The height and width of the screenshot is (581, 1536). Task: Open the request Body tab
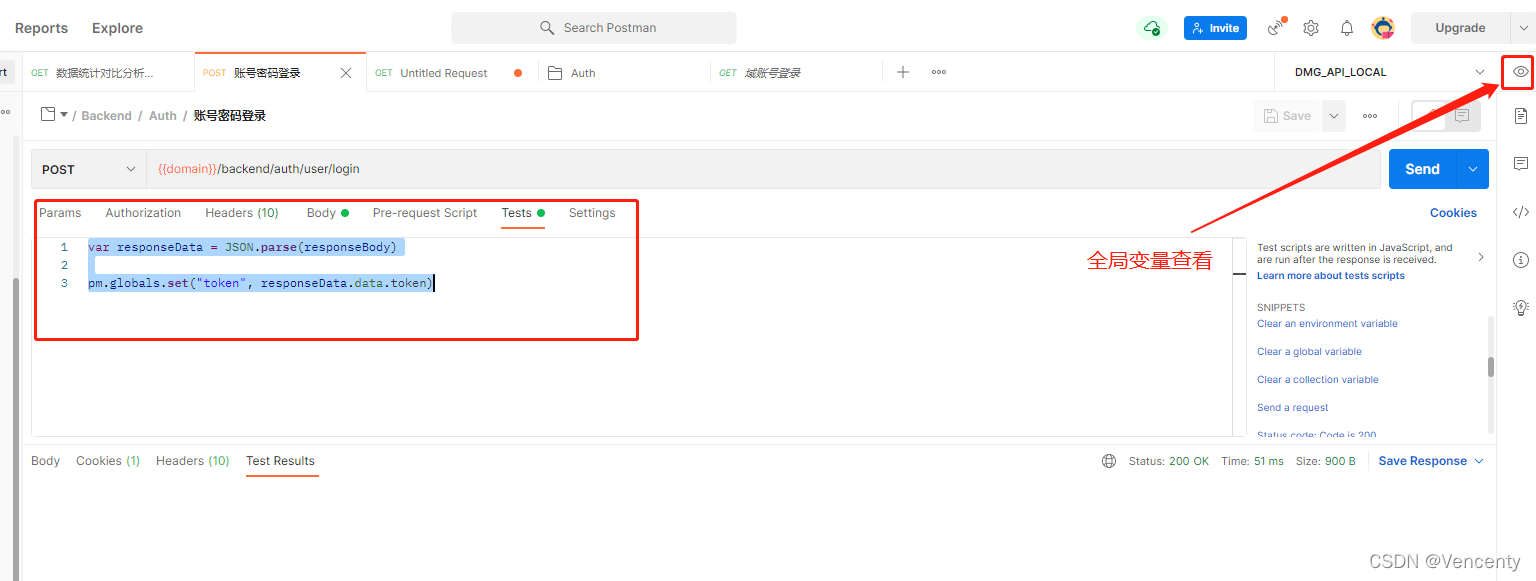pos(327,213)
